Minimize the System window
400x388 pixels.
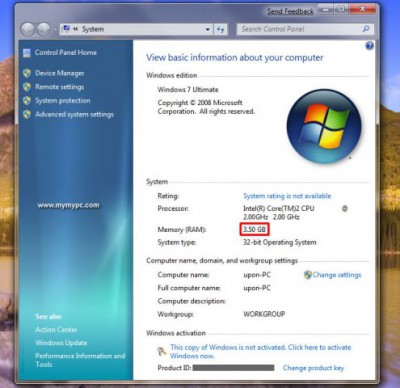[326, 10]
